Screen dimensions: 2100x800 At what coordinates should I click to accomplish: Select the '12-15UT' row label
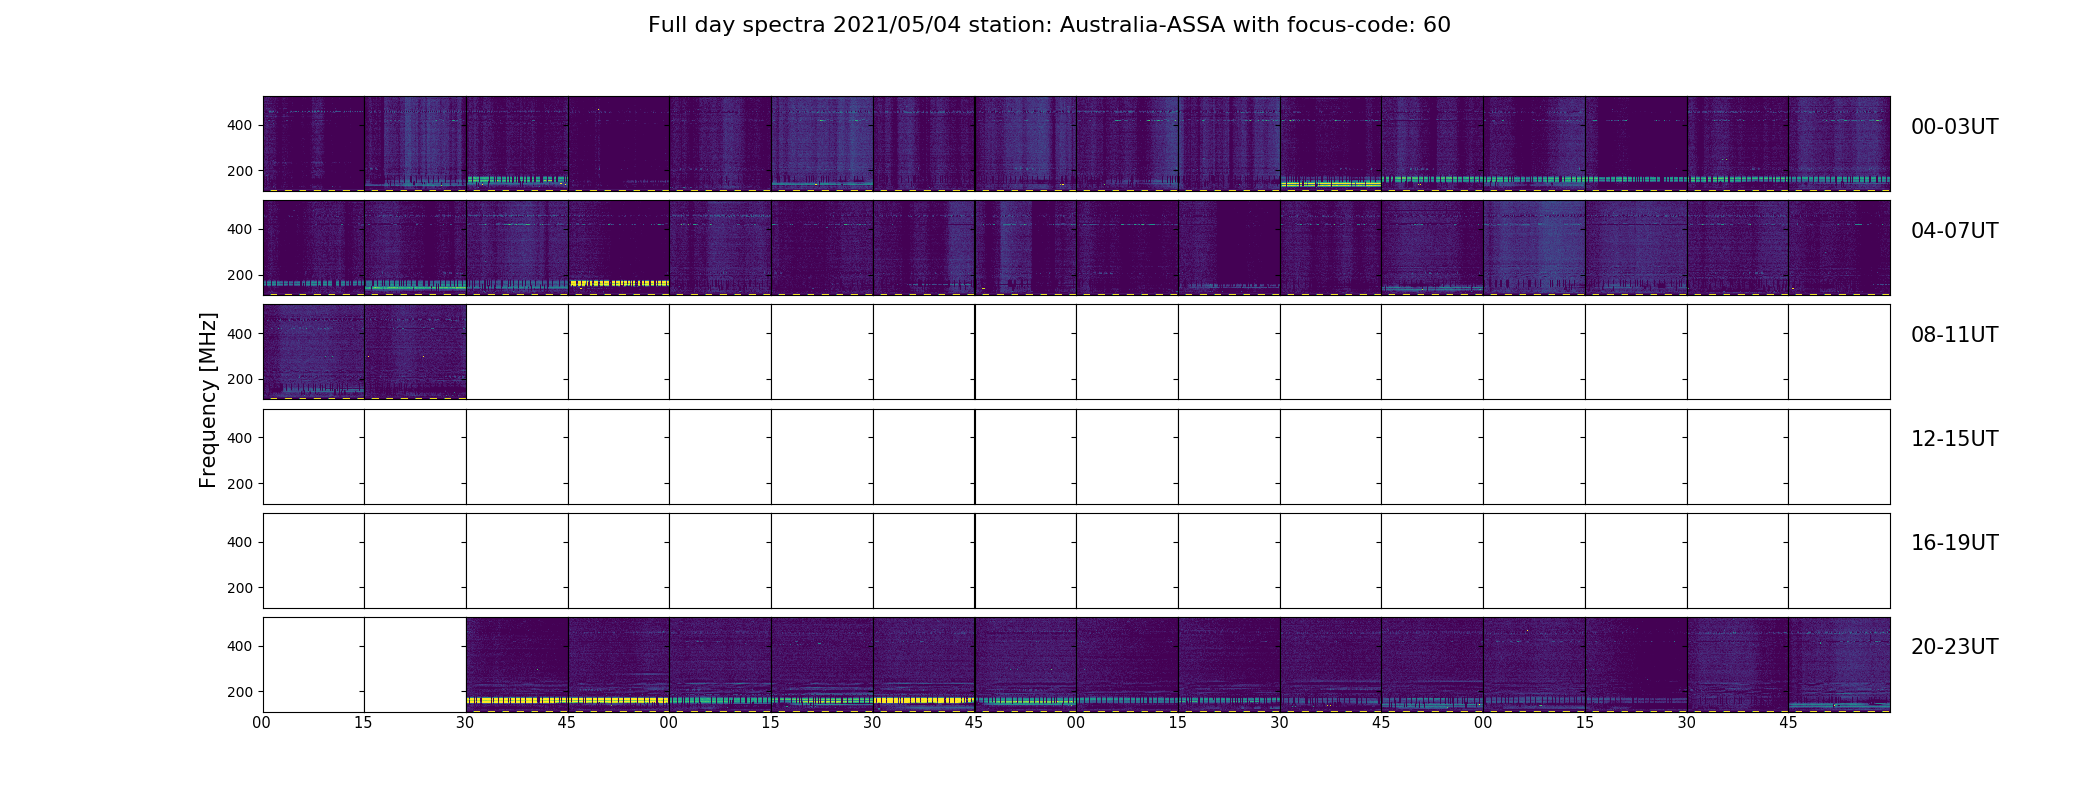tap(1954, 439)
